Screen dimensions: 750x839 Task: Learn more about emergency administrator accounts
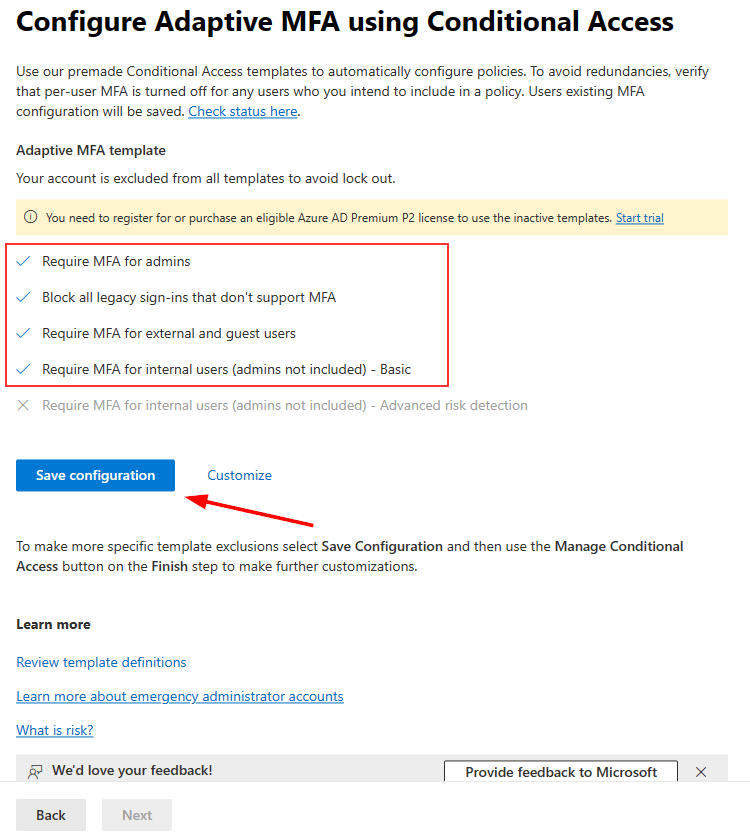[179, 696]
